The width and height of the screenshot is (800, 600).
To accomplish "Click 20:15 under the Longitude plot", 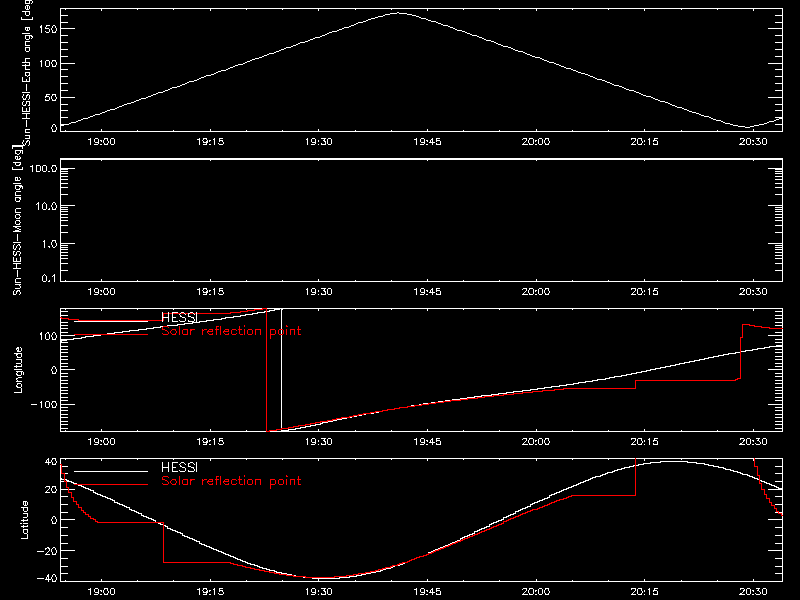I will tap(644, 441).
